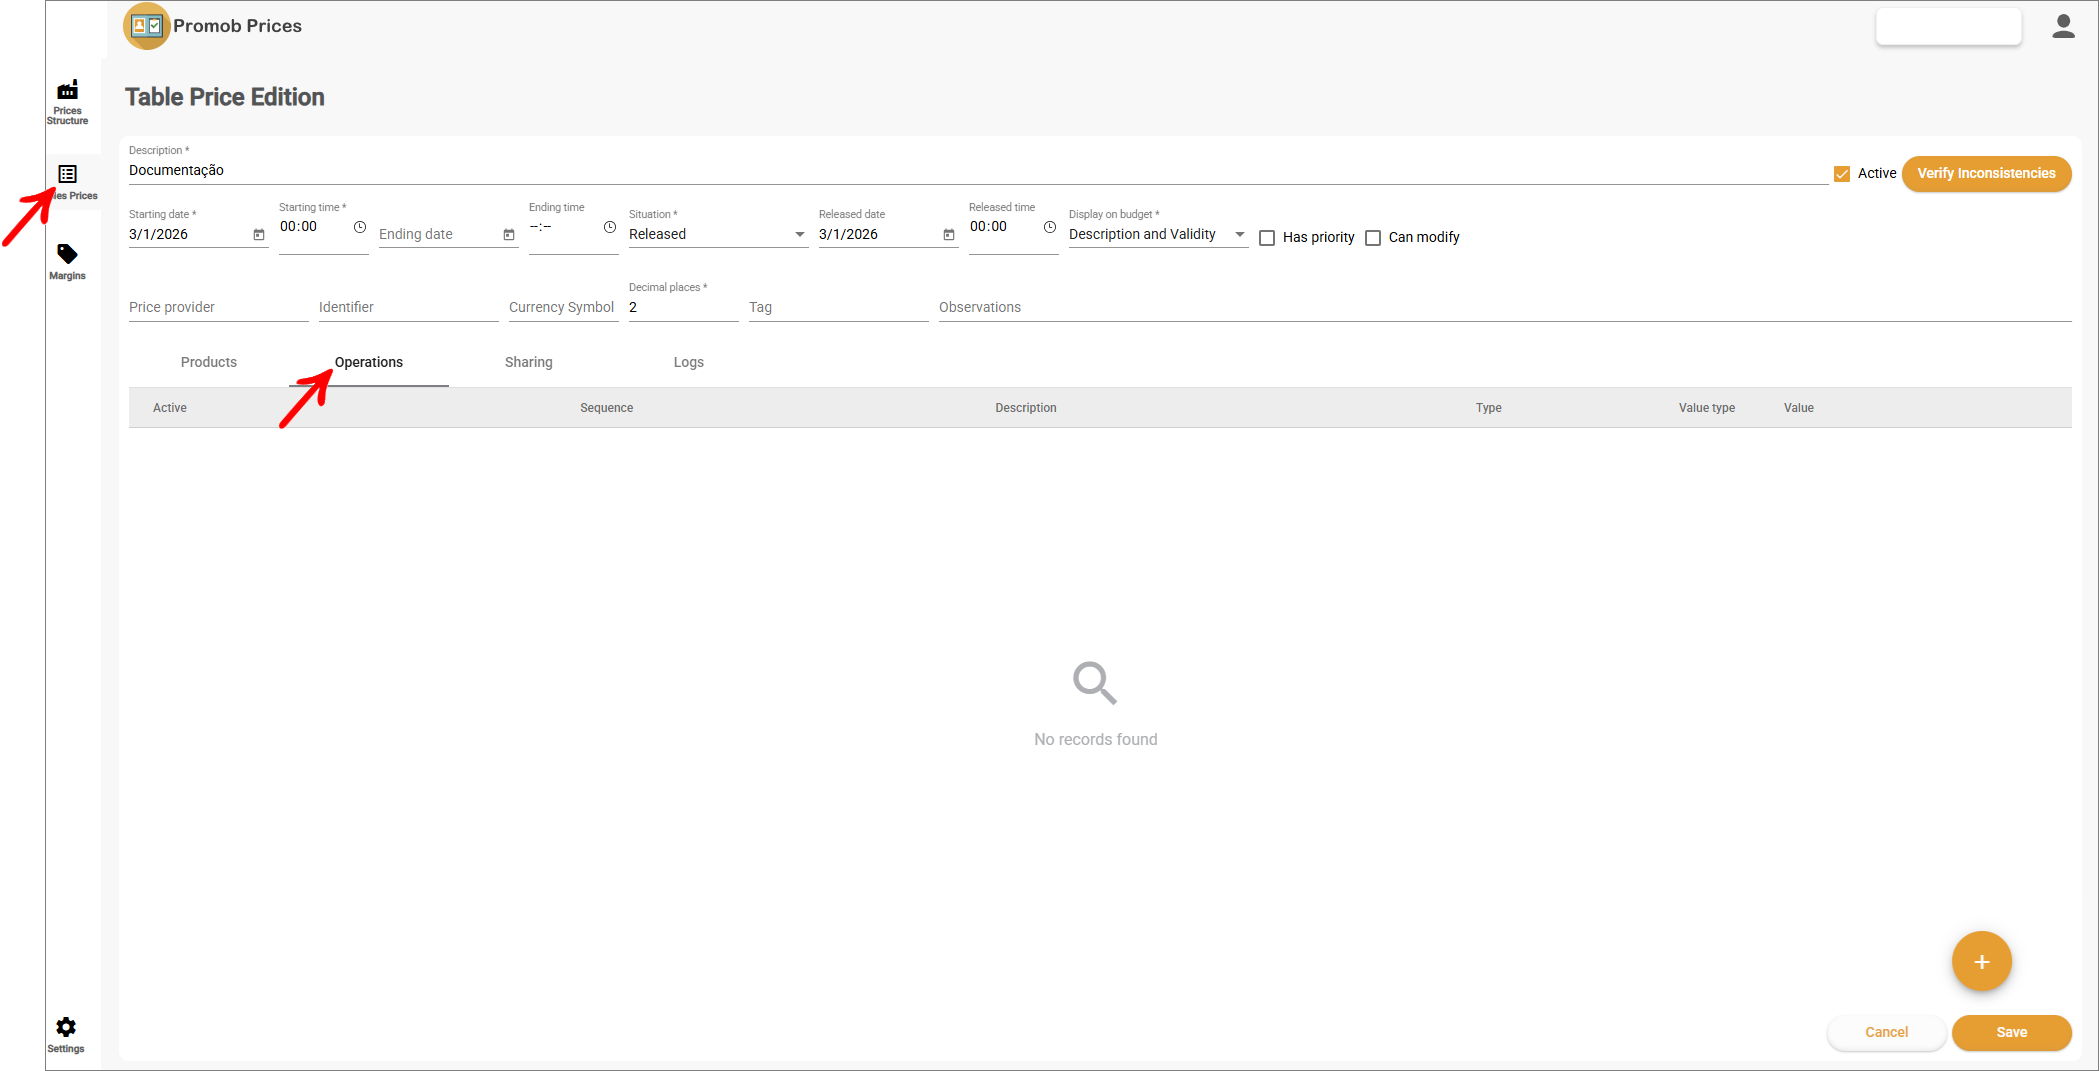This screenshot has width=2100, height=1071.
Task: Click the blank box in header
Action: (1948, 27)
